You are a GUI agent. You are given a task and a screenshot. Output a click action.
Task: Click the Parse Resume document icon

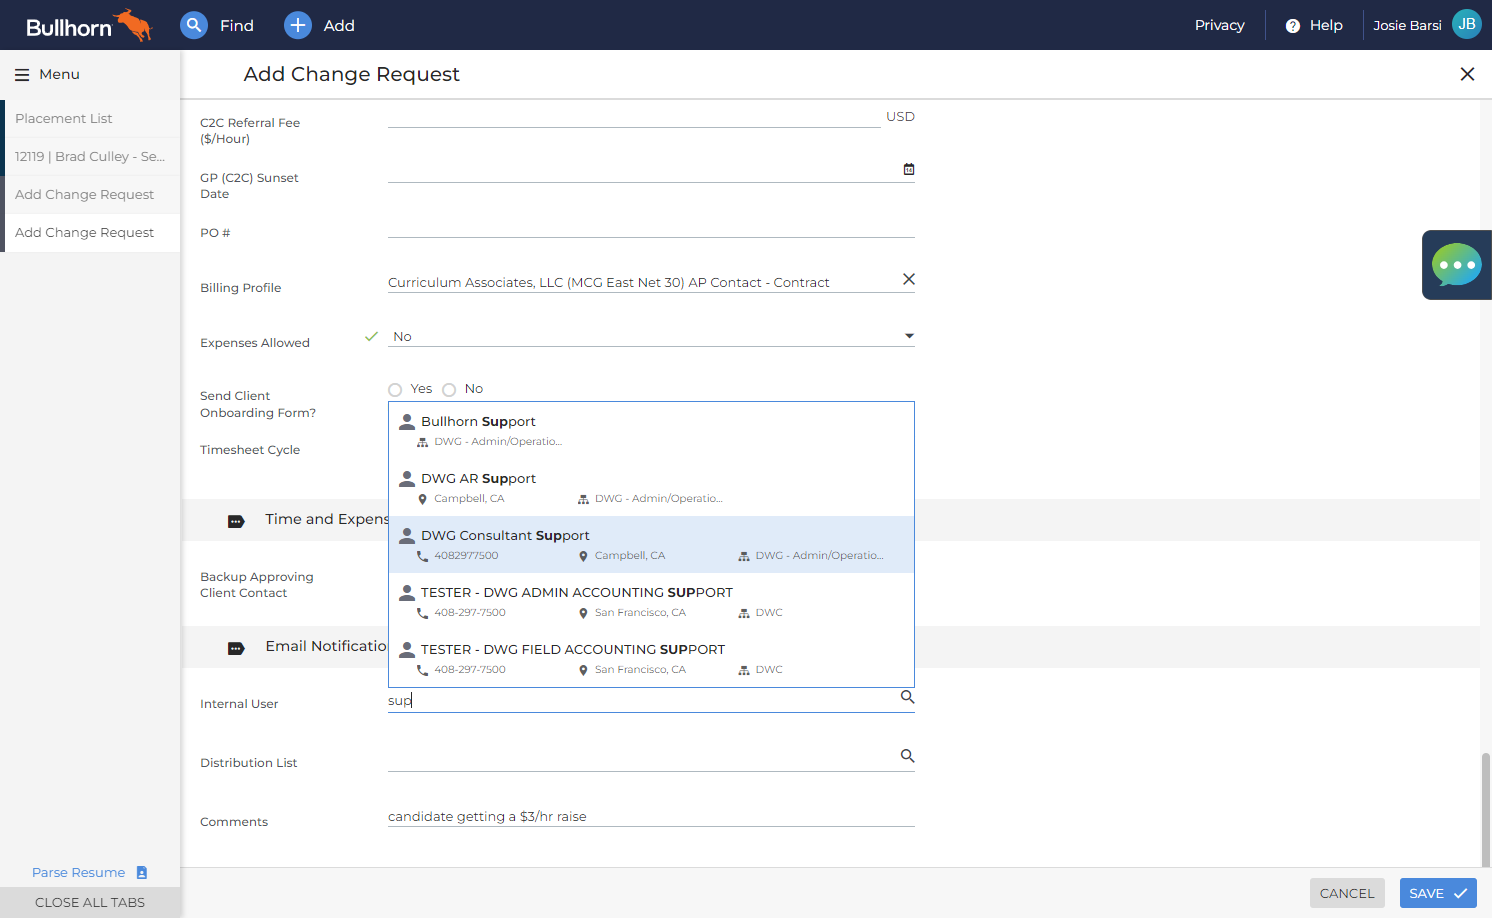pos(142,873)
